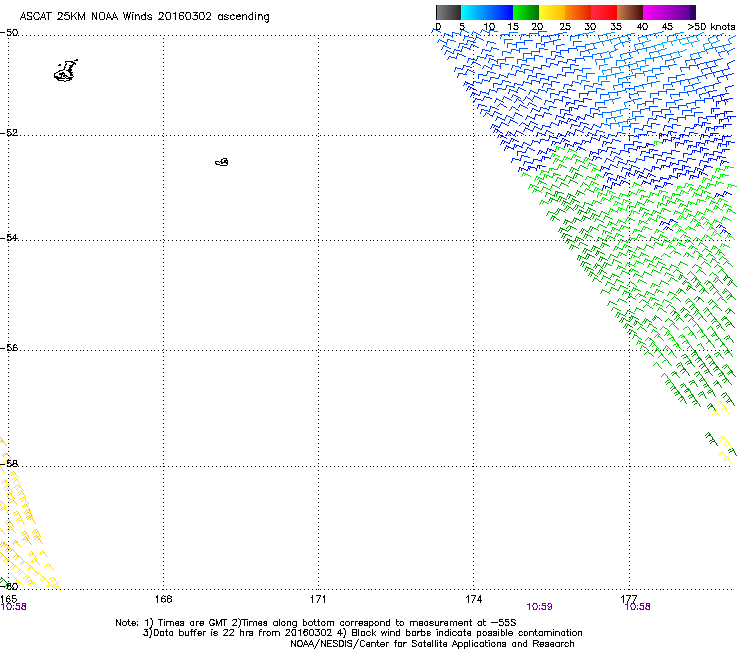Click the '-52' latitude axis label
The image size is (740, 650).
(9, 133)
